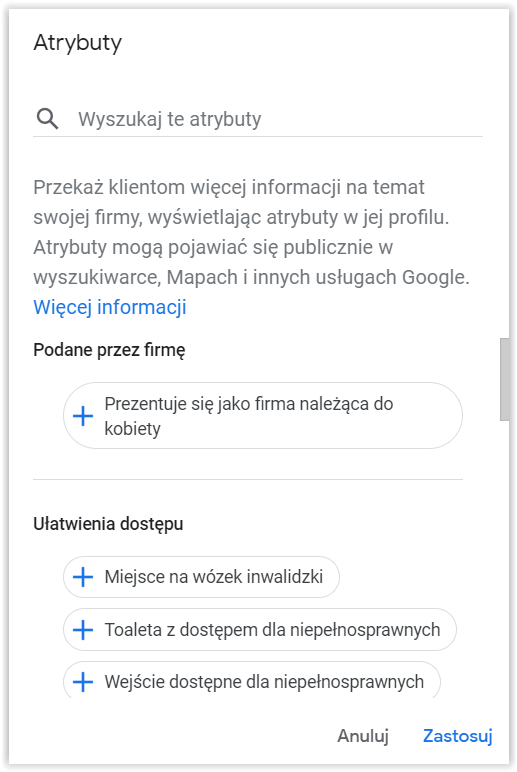517x772 pixels.
Task: Enable the 'Miejsce na wózek inwalidzki' attribute
Action: tap(201, 577)
